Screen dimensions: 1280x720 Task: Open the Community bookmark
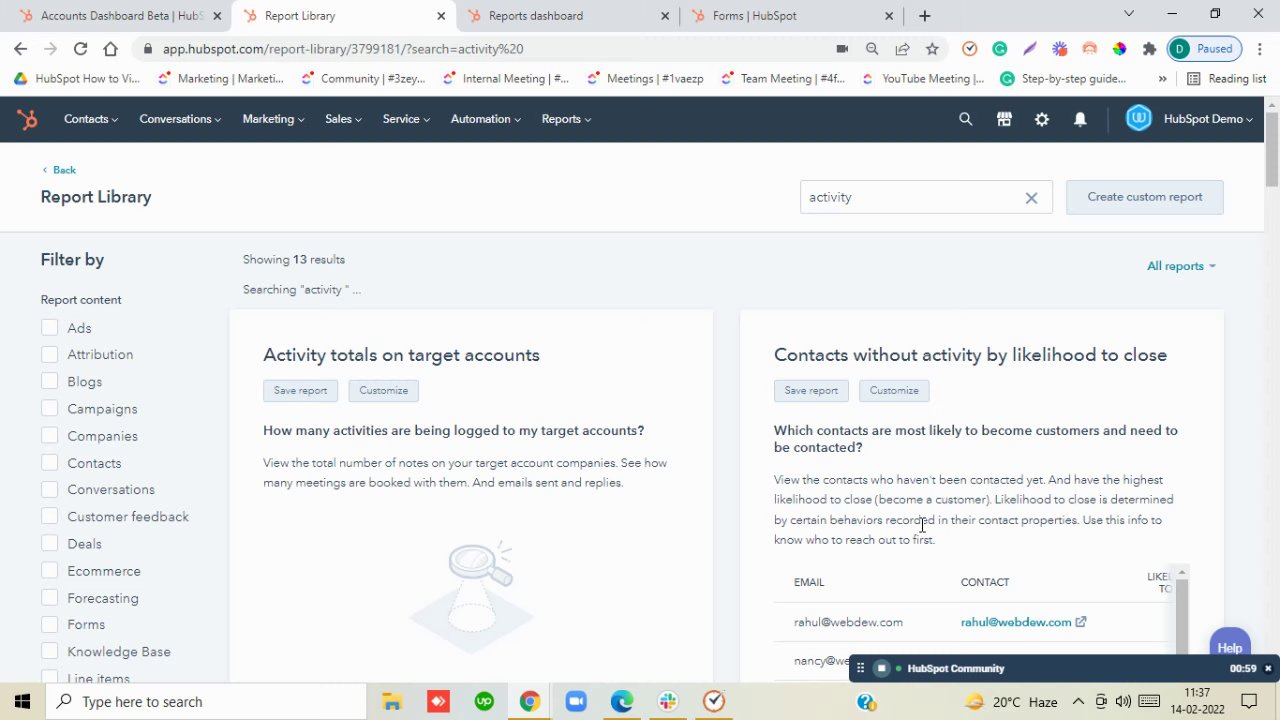tap(363, 78)
